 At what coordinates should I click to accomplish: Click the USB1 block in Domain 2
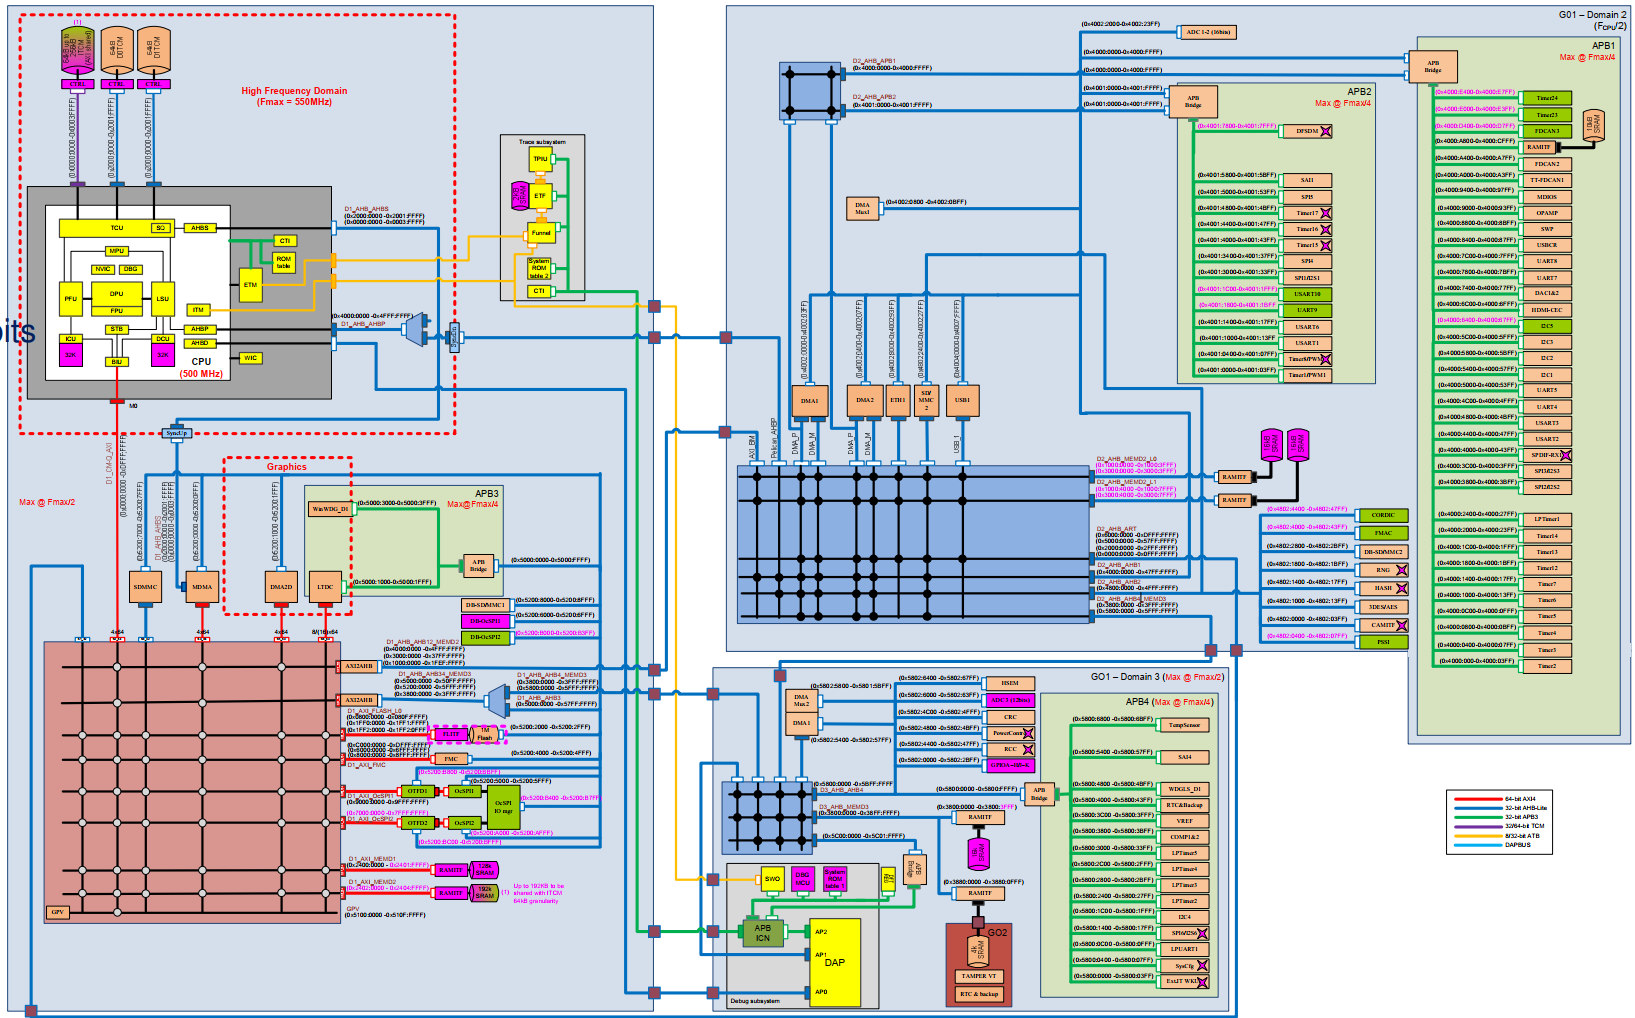(962, 400)
